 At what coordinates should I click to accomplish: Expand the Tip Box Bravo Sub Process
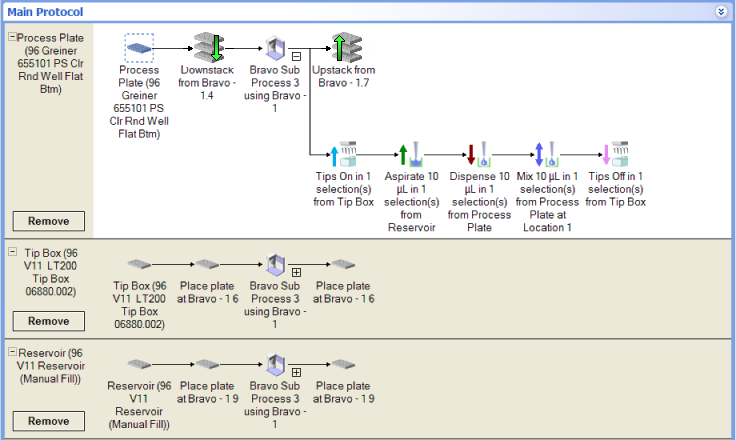pos(296,272)
